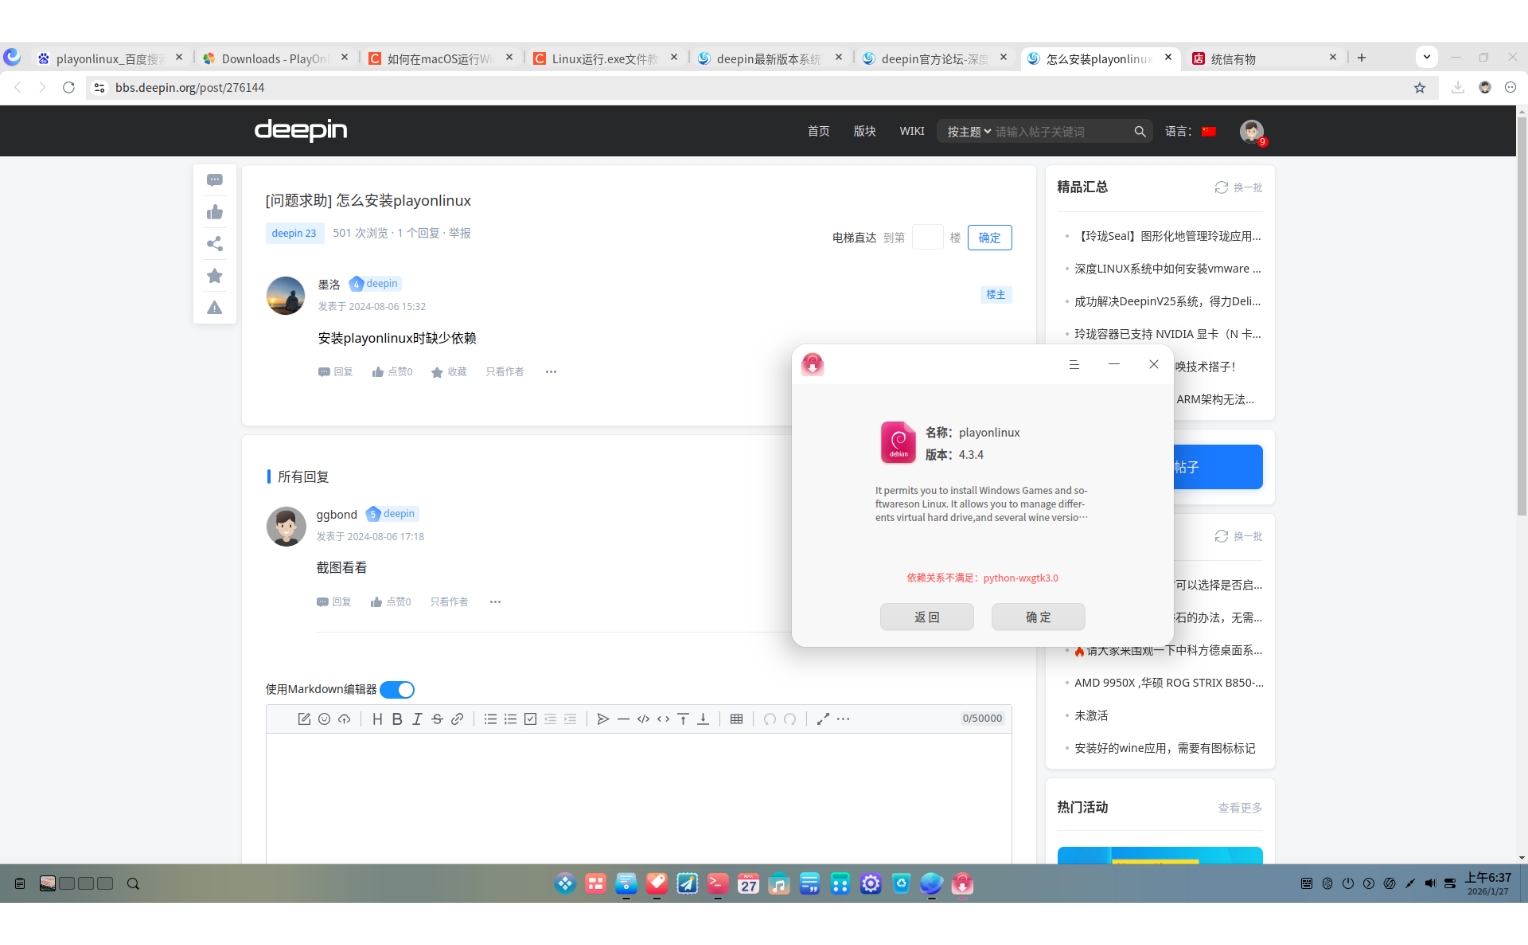Click the star favorite icon in left sidebar
The height and width of the screenshot is (945, 1528).
click(x=215, y=276)
